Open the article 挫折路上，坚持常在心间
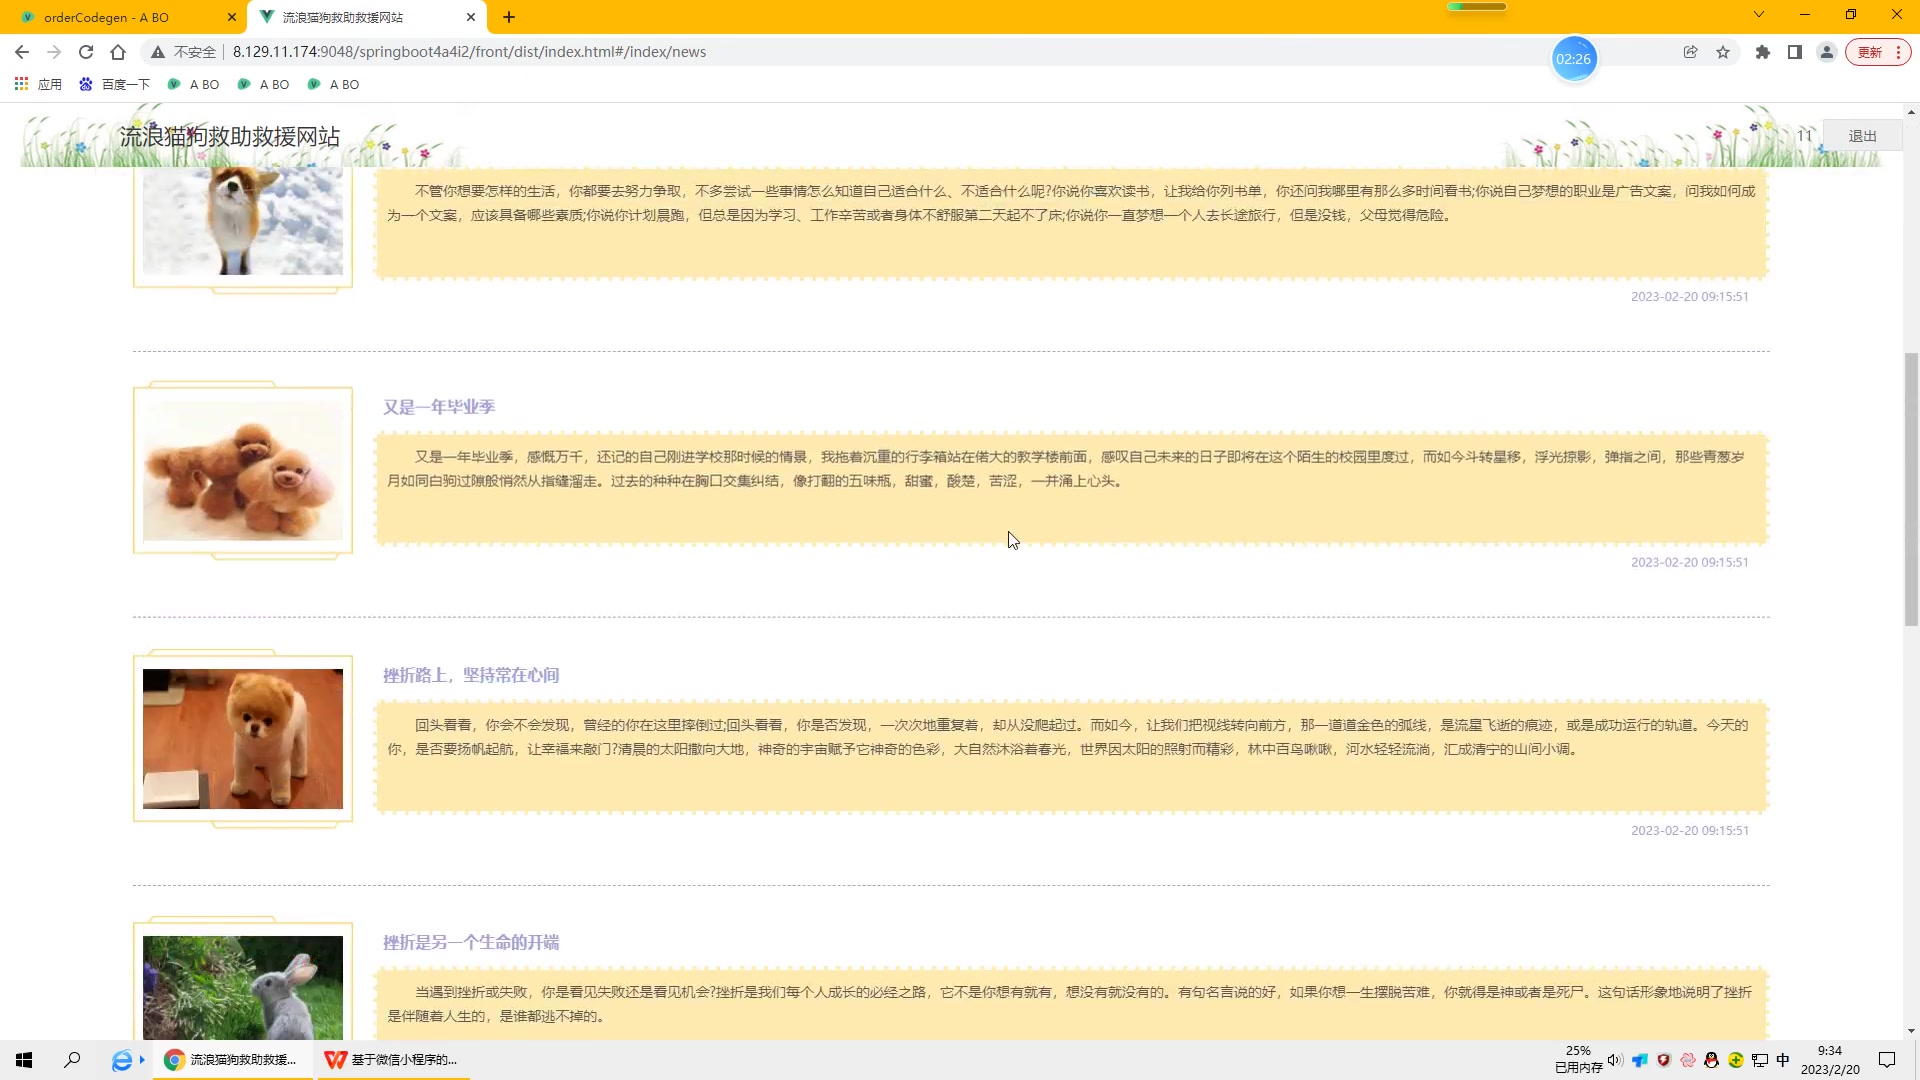 click(x=471, y=675)
